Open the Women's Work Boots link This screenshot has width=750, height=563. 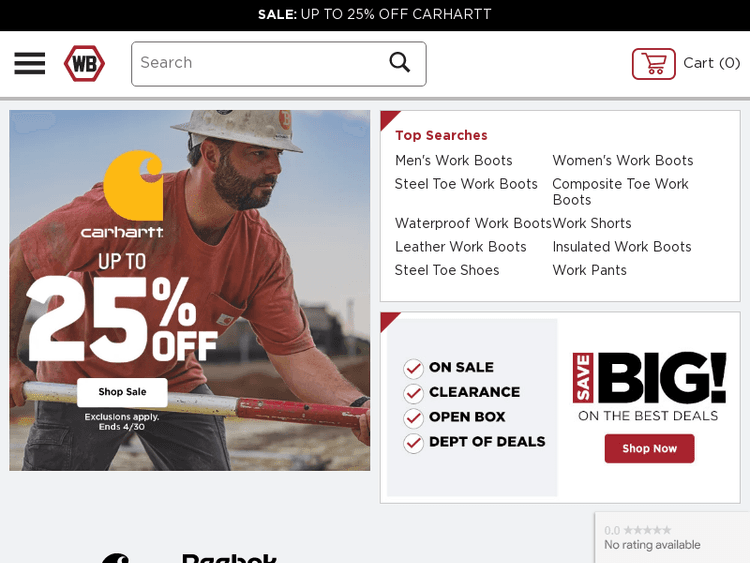(x=623, y=160)
